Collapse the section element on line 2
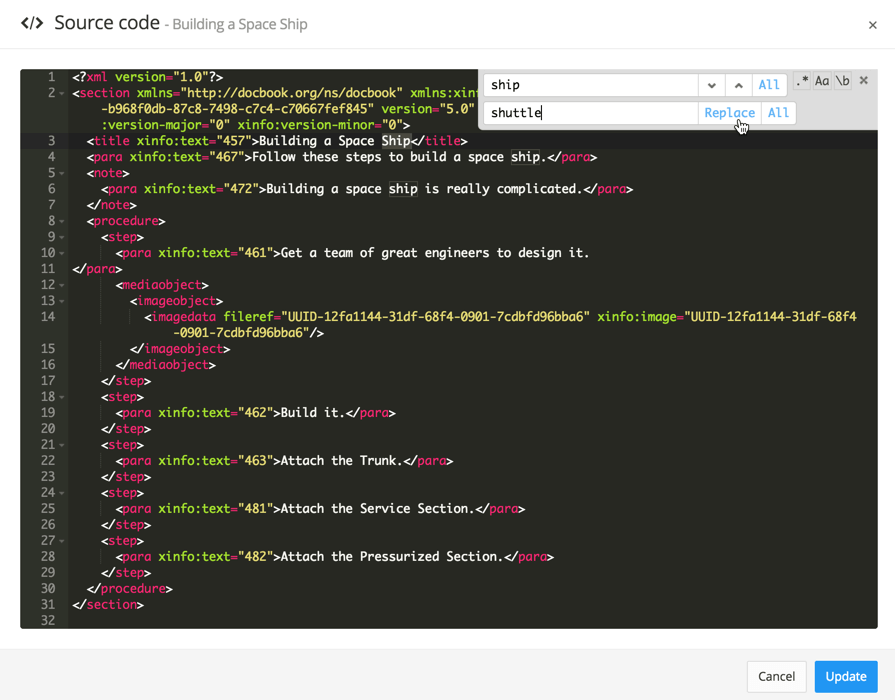Screen dimensions: 895x700 [62, 94]
